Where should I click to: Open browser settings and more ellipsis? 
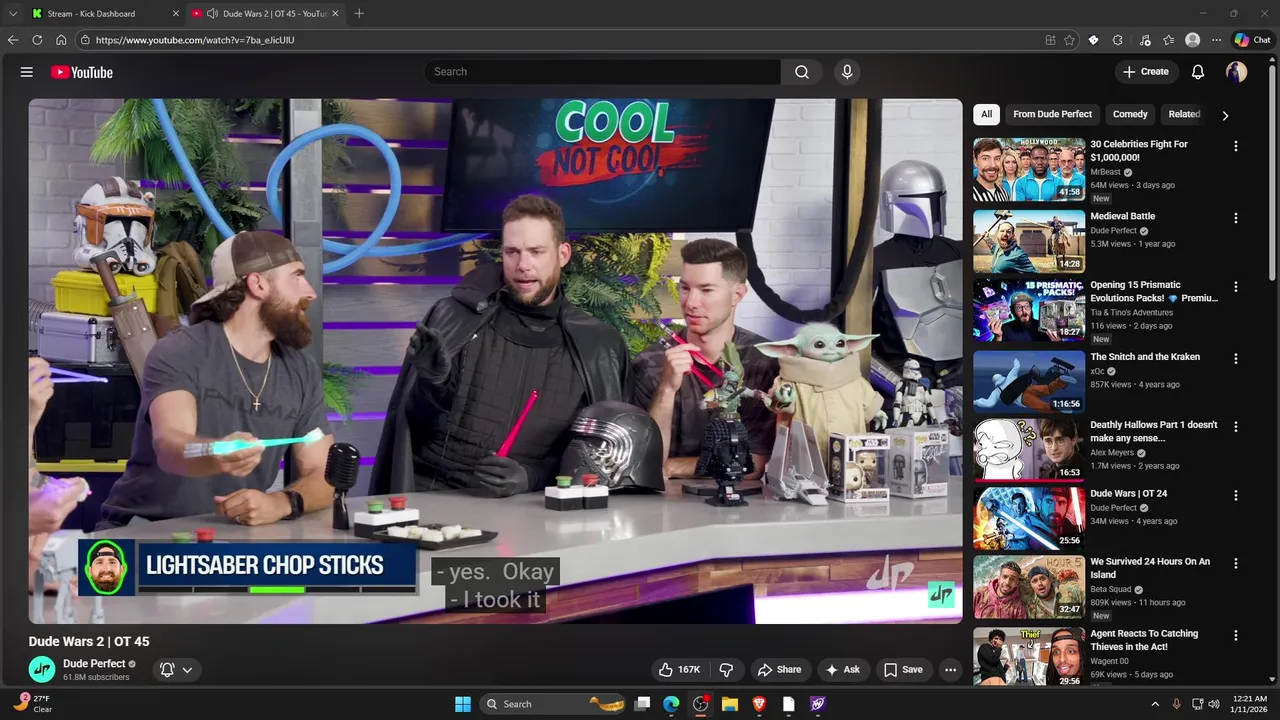(x=1216, y=40)
